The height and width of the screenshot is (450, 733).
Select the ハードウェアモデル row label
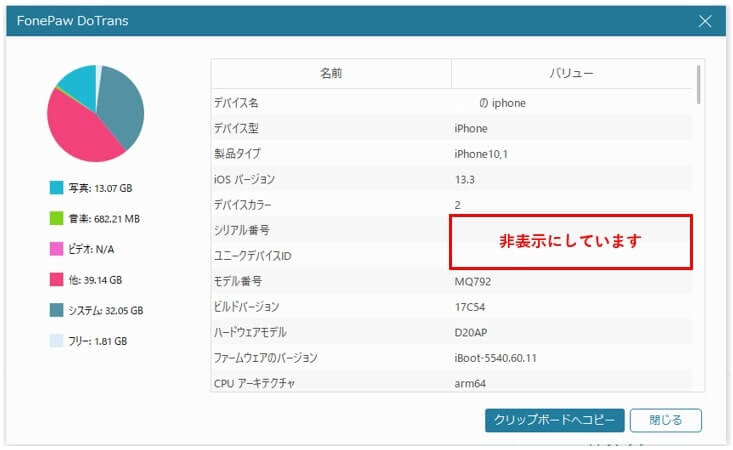pyautogui.click(x=250, y=332)
